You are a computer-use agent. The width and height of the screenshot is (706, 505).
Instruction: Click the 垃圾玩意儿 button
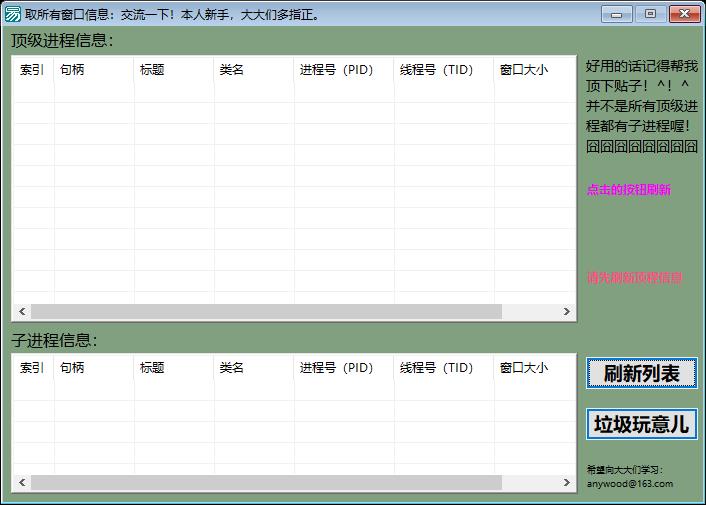(x=642, y=424)
